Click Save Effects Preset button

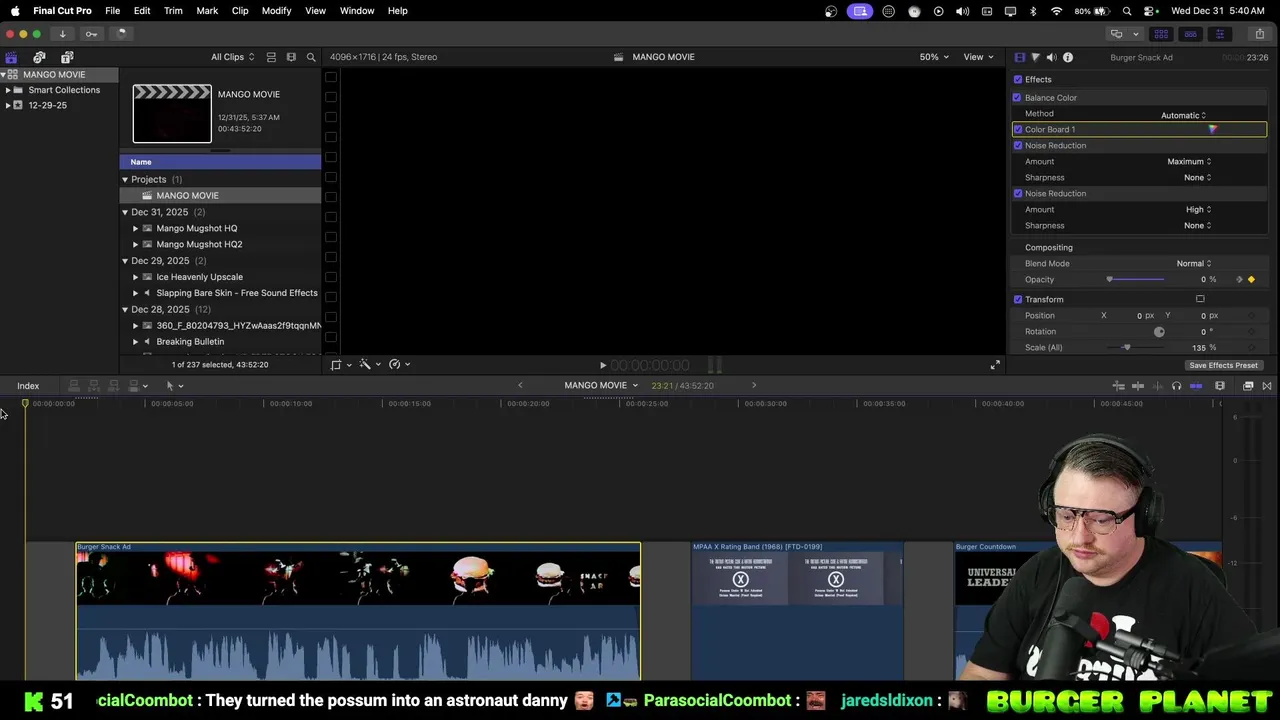pos(1223,365)
